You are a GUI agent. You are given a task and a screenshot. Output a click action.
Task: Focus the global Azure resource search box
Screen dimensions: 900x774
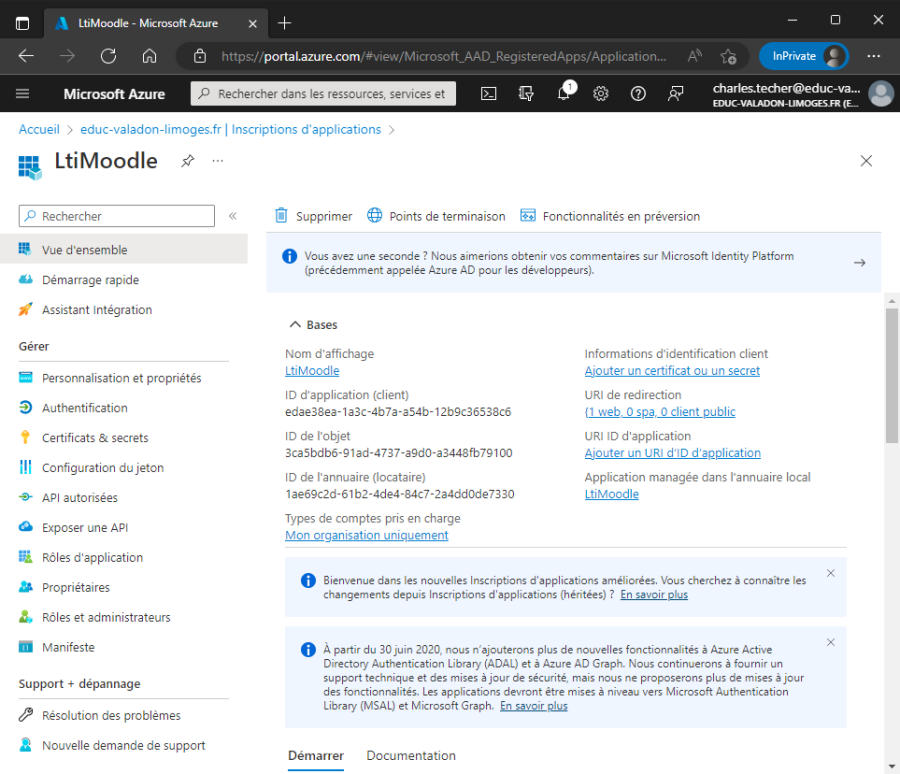point(323,94)
